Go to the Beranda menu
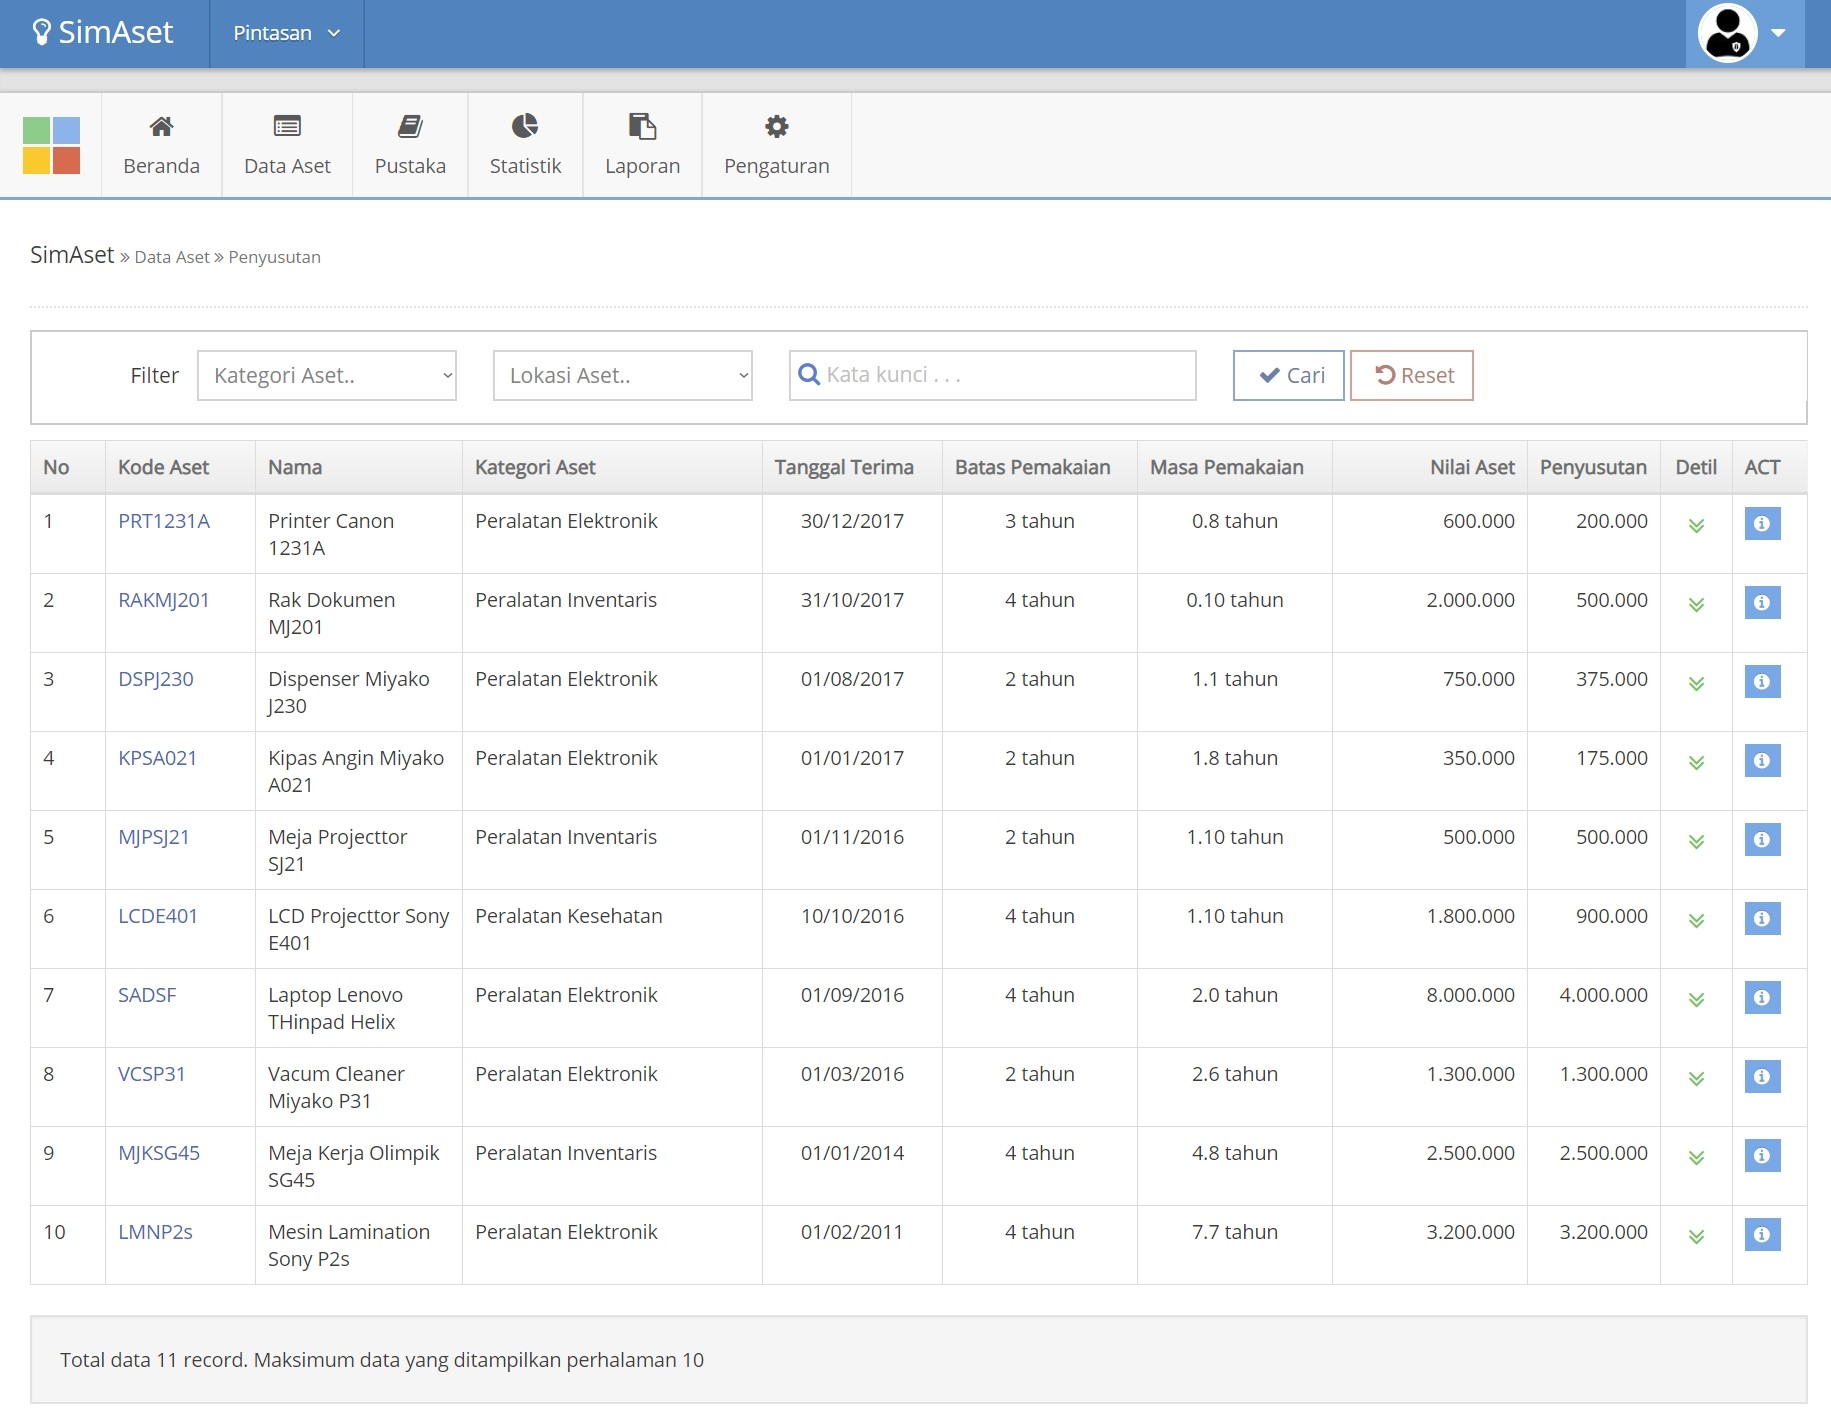The image size is (1831, 1424). click(x=162, y=145)
